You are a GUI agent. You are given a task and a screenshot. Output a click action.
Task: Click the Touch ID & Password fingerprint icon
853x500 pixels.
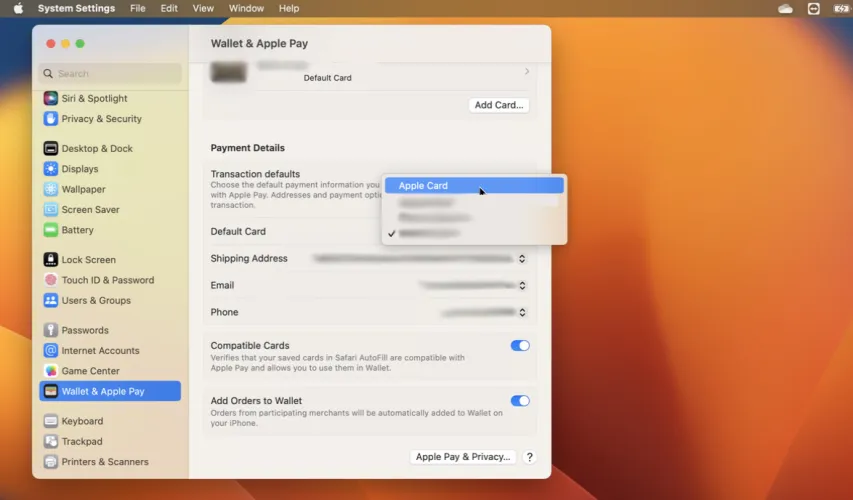[51, 280]
